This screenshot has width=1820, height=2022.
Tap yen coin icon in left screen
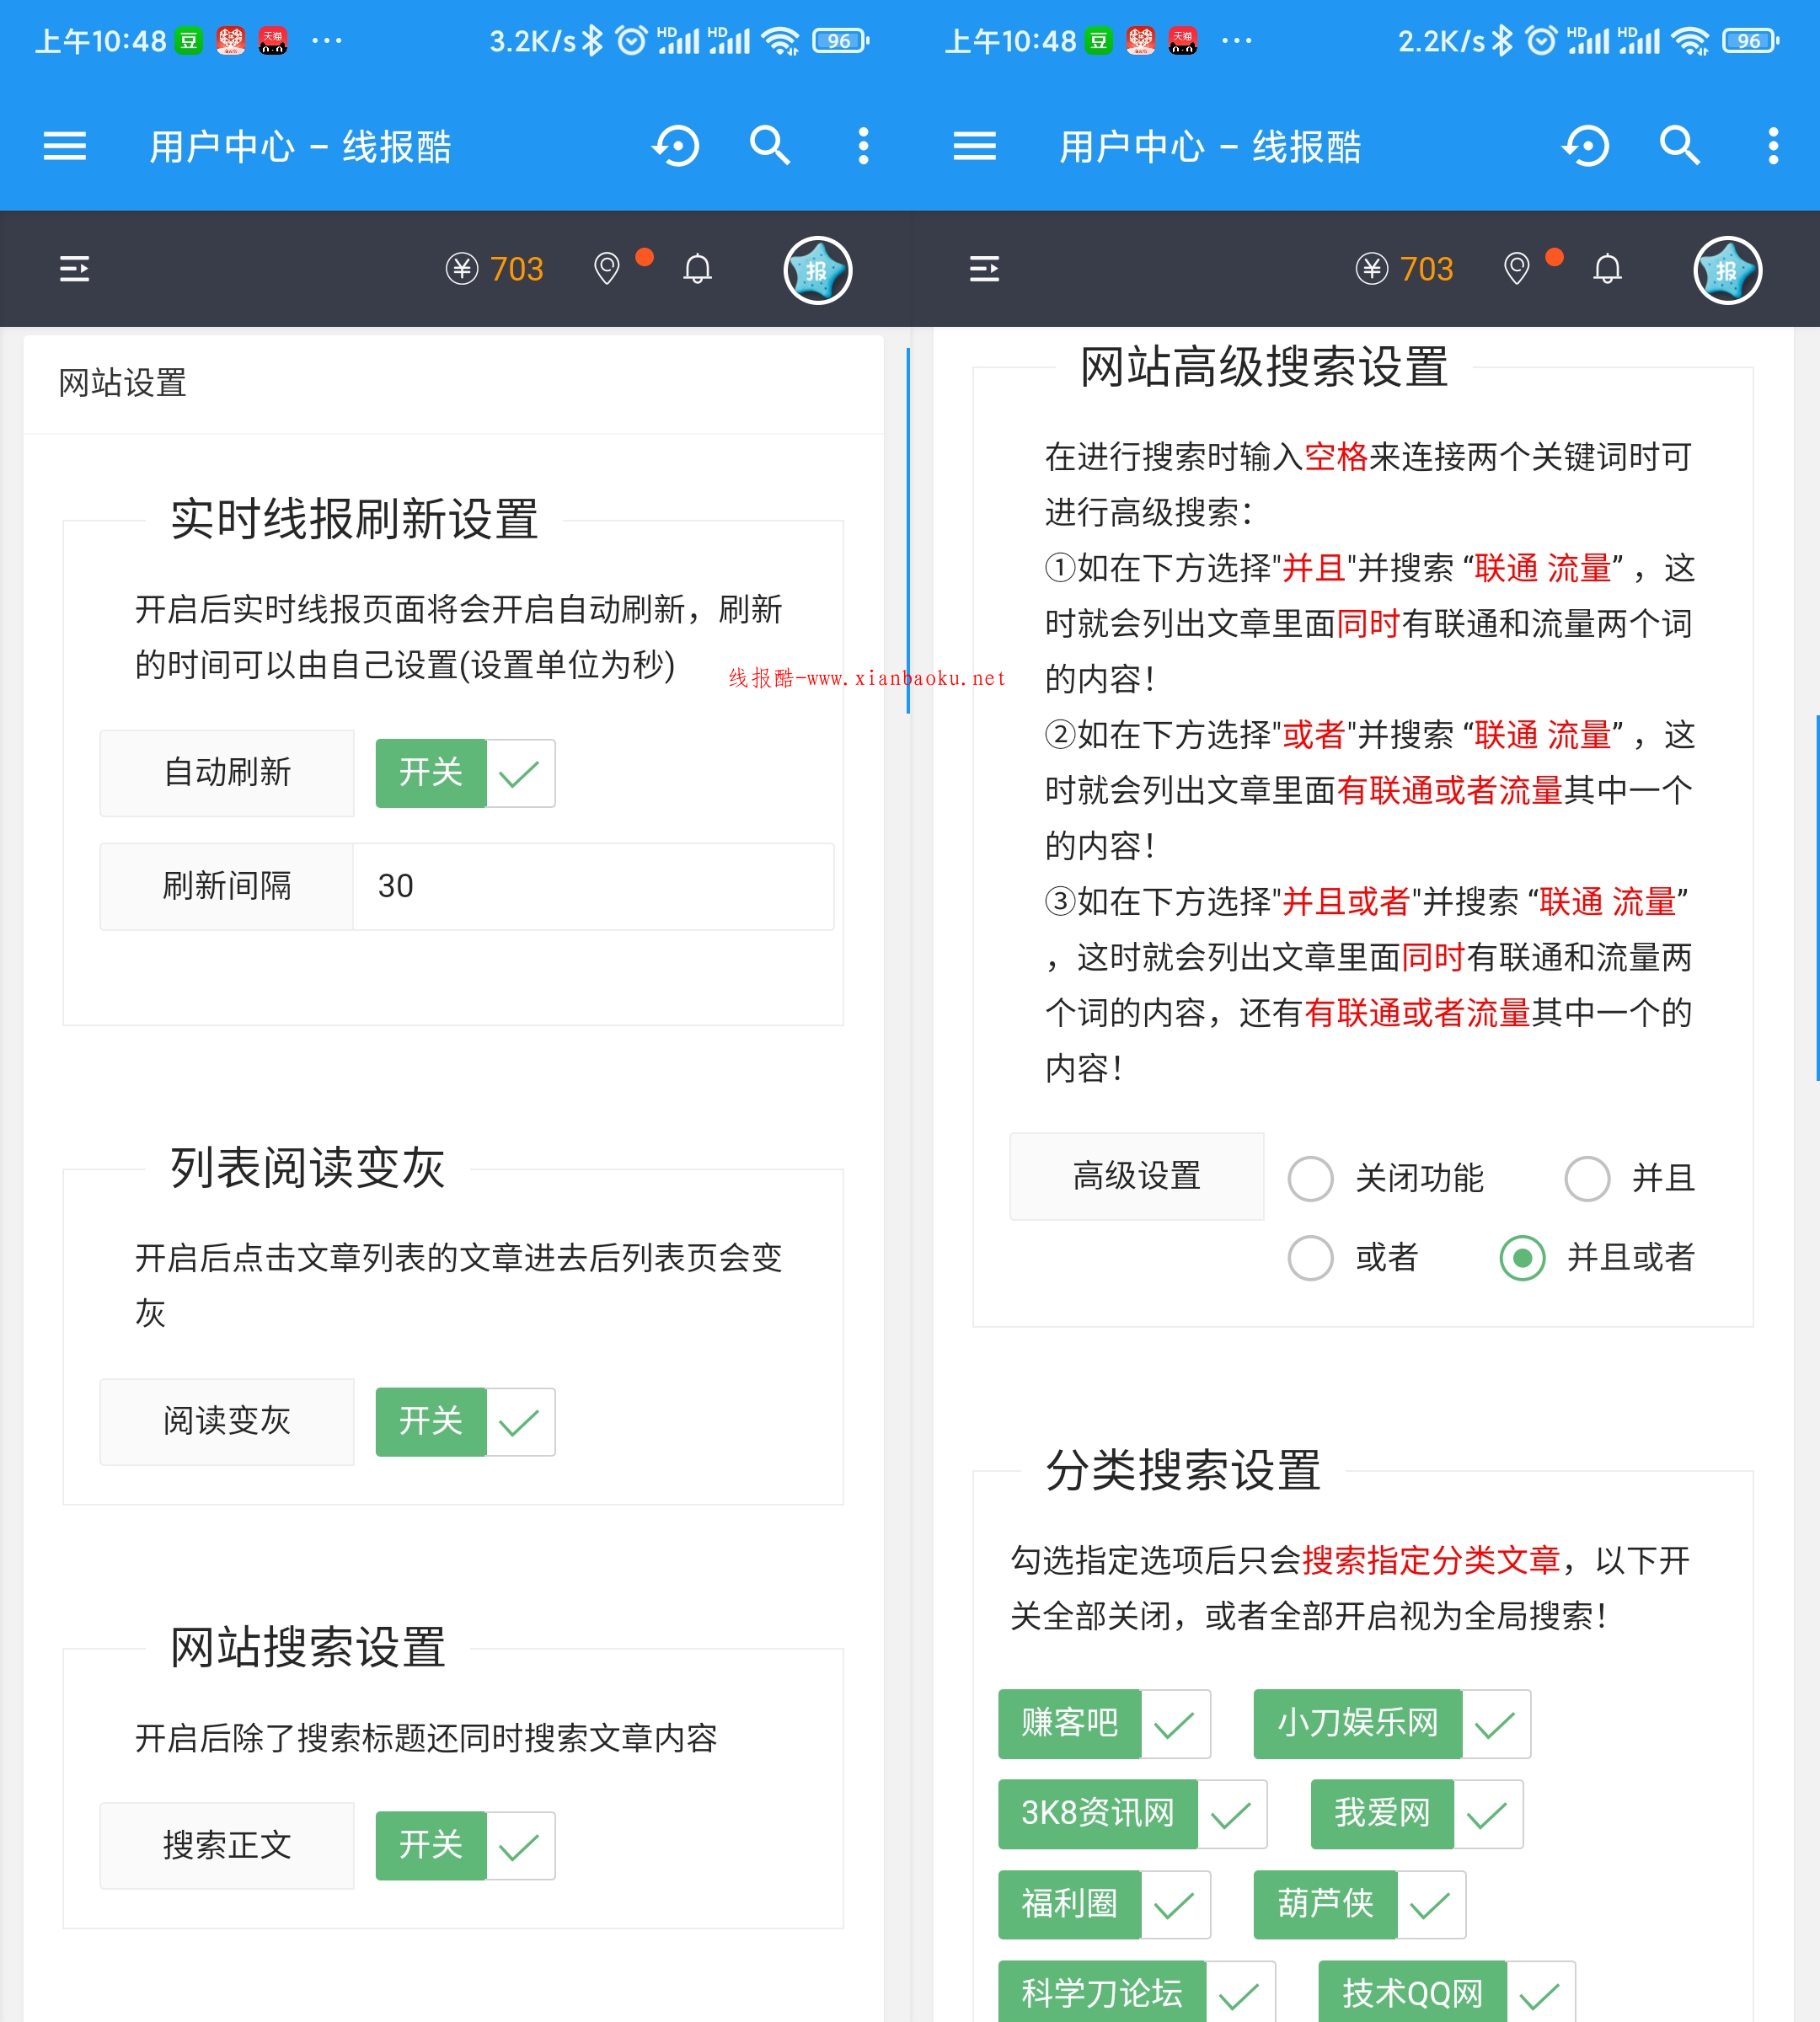coord(462,269)
